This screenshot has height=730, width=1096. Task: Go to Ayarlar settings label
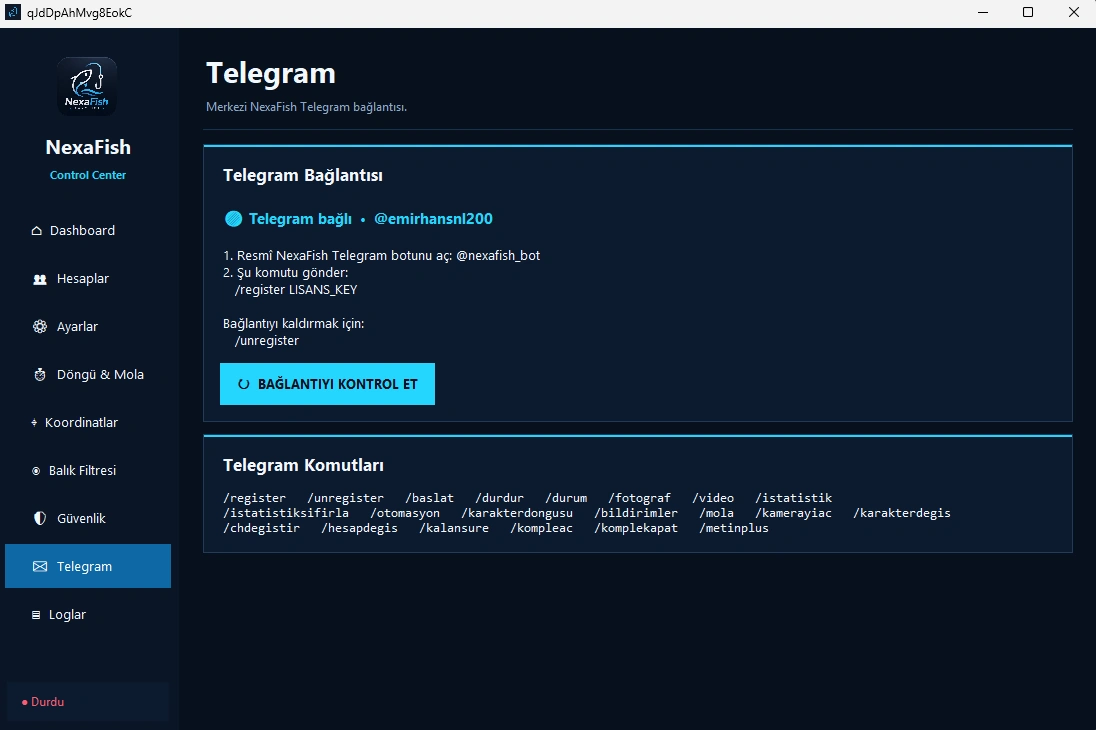point(77,327)
